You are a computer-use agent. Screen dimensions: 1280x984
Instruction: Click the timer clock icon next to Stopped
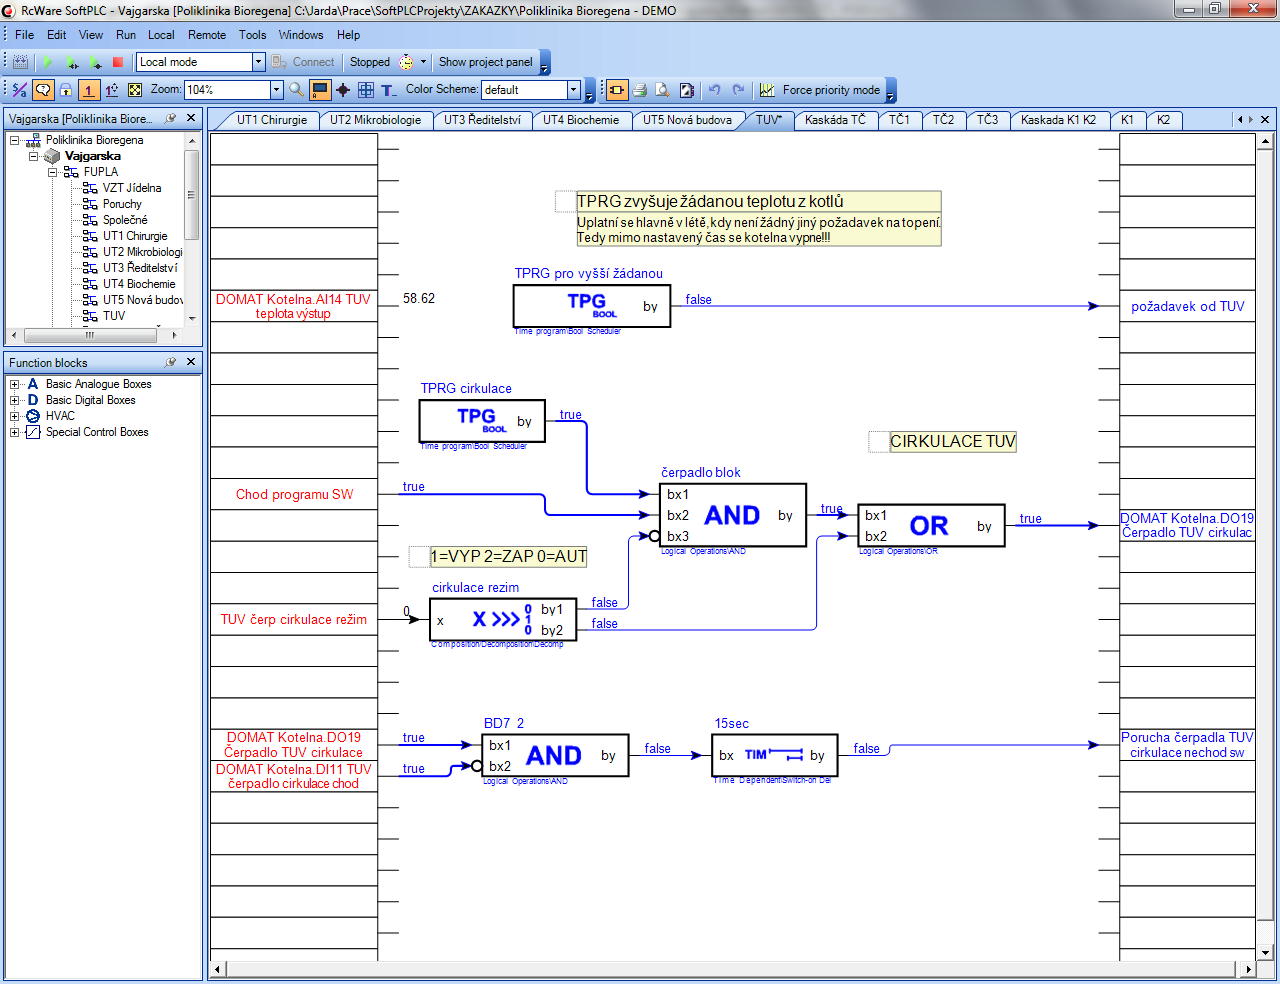(406, 62)
